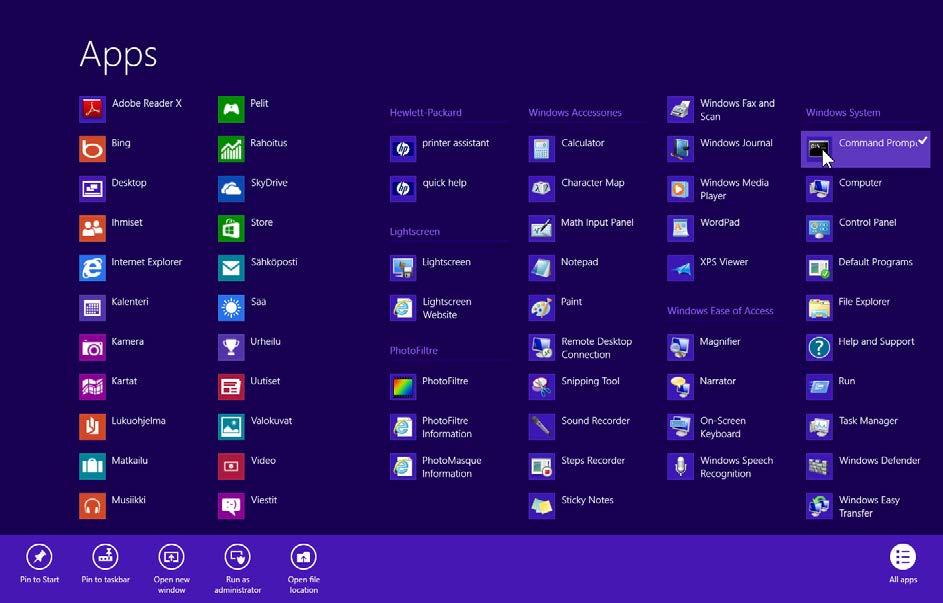This screenshot has height=603, width=943.
Task: Open Adobe Reader X app icon
Action: [92, 109]
